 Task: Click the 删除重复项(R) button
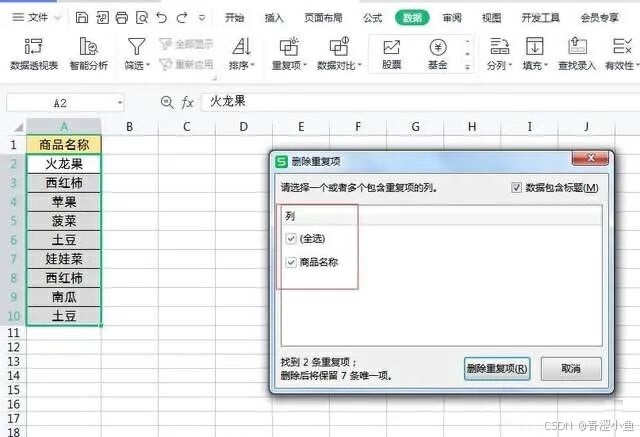(x=497, y=368)
